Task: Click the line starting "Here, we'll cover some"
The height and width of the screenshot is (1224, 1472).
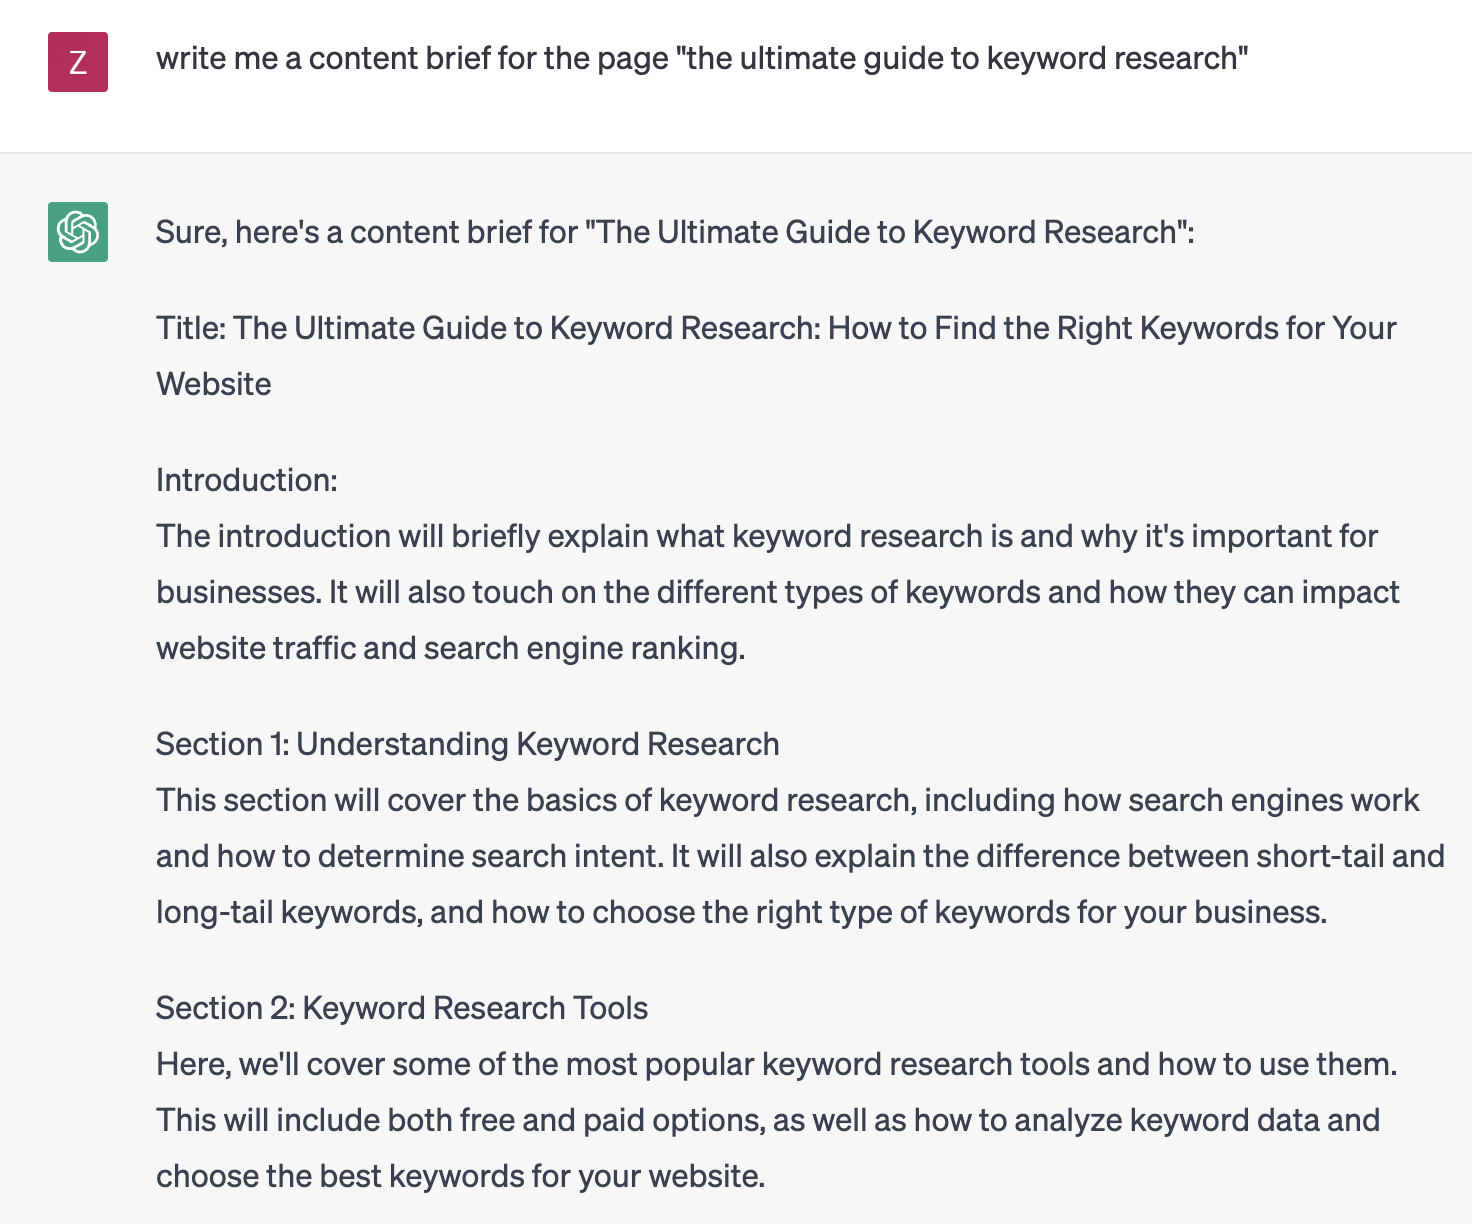Action: pyautogui.click(x=776, y=1064)
